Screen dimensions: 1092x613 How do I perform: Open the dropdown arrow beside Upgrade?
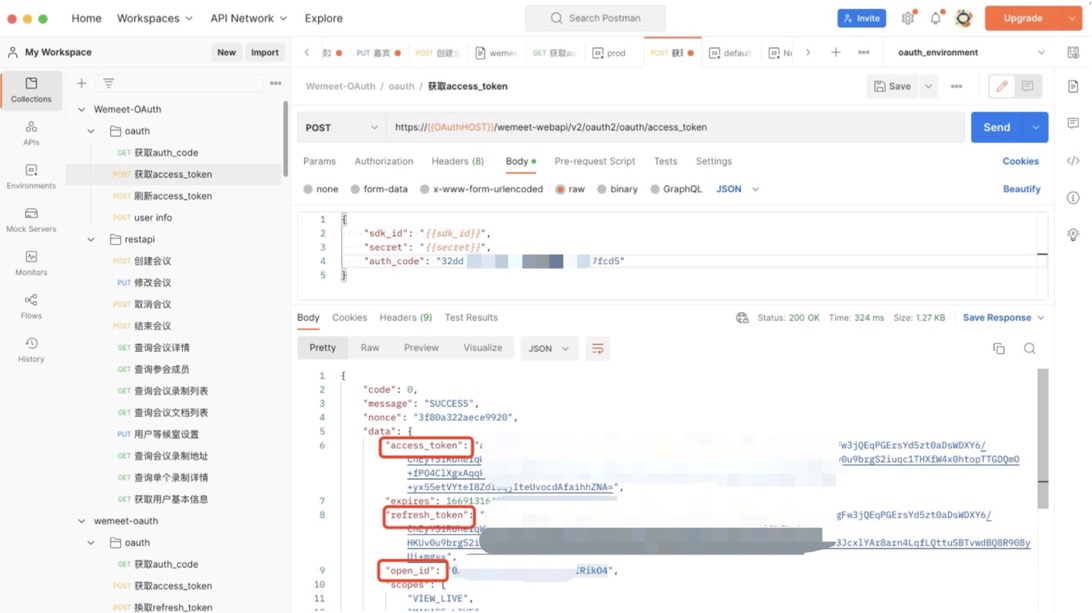point(1072,18)
